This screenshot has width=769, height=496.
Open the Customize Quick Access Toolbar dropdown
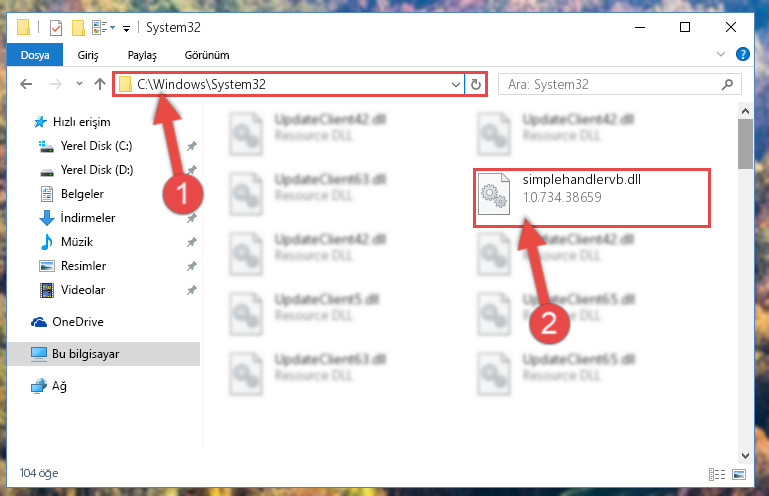[127, 28]
